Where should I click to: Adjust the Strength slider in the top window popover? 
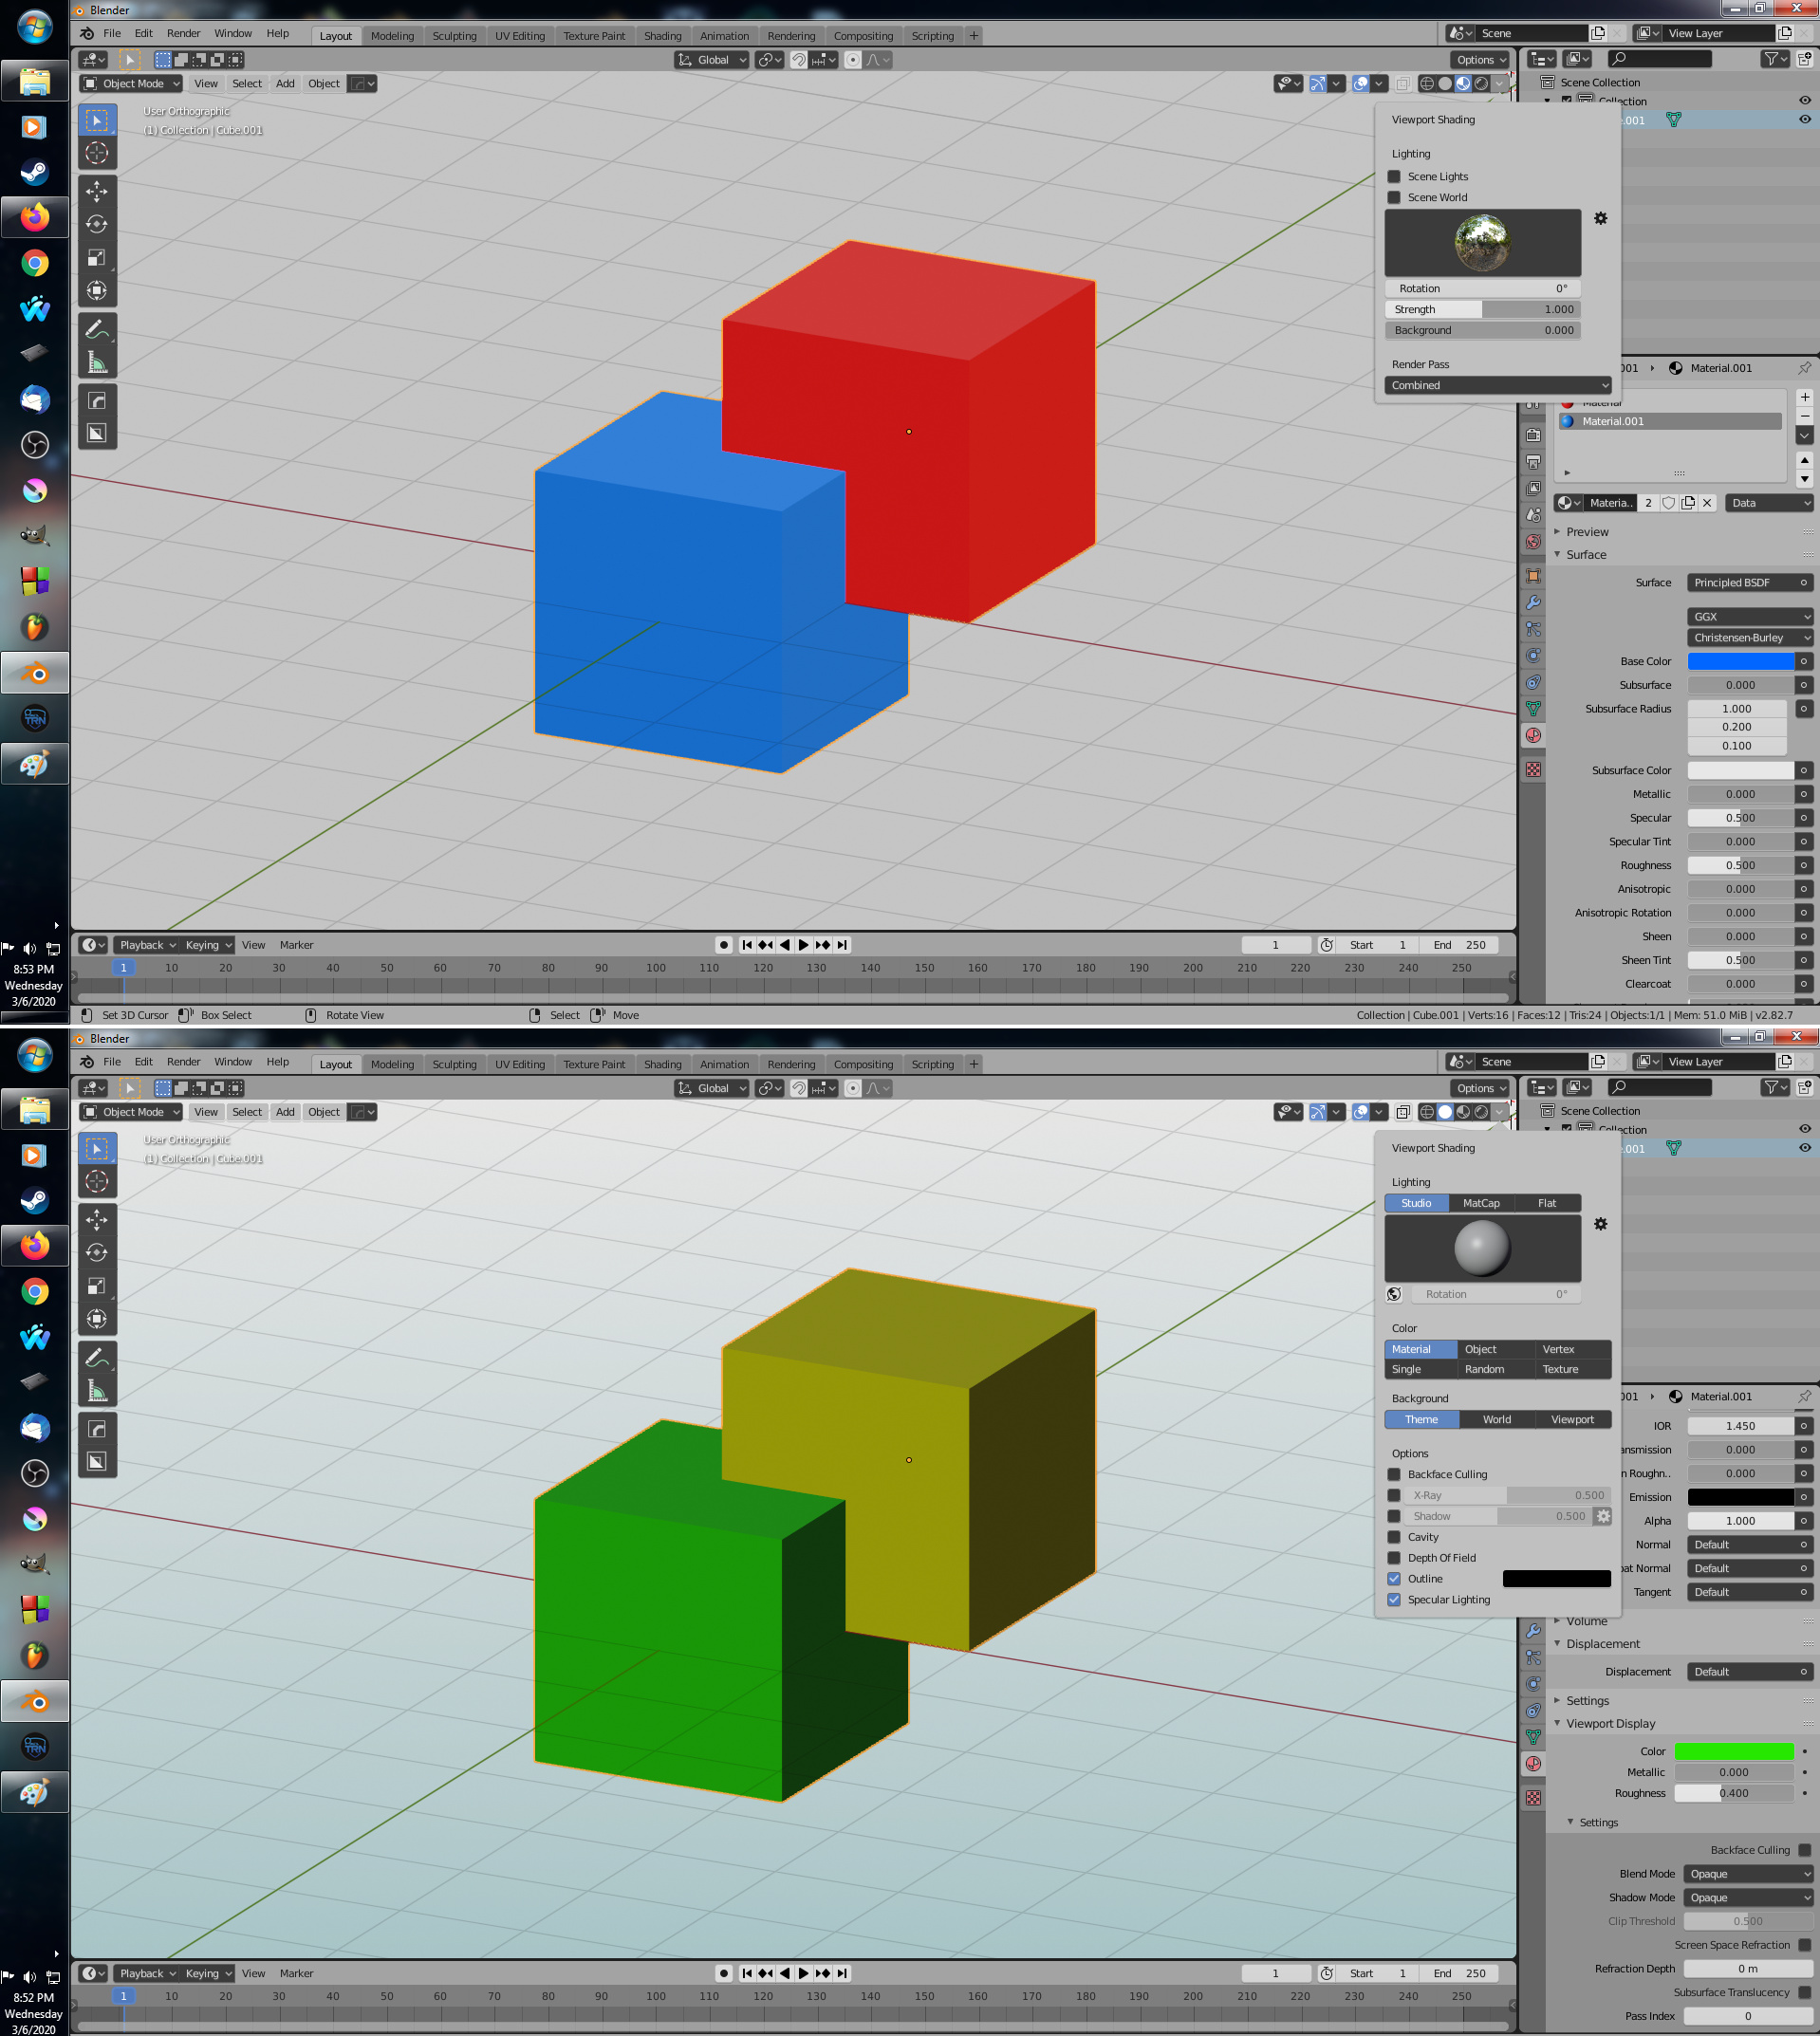pyautogui.click(x=1482, y=309)
